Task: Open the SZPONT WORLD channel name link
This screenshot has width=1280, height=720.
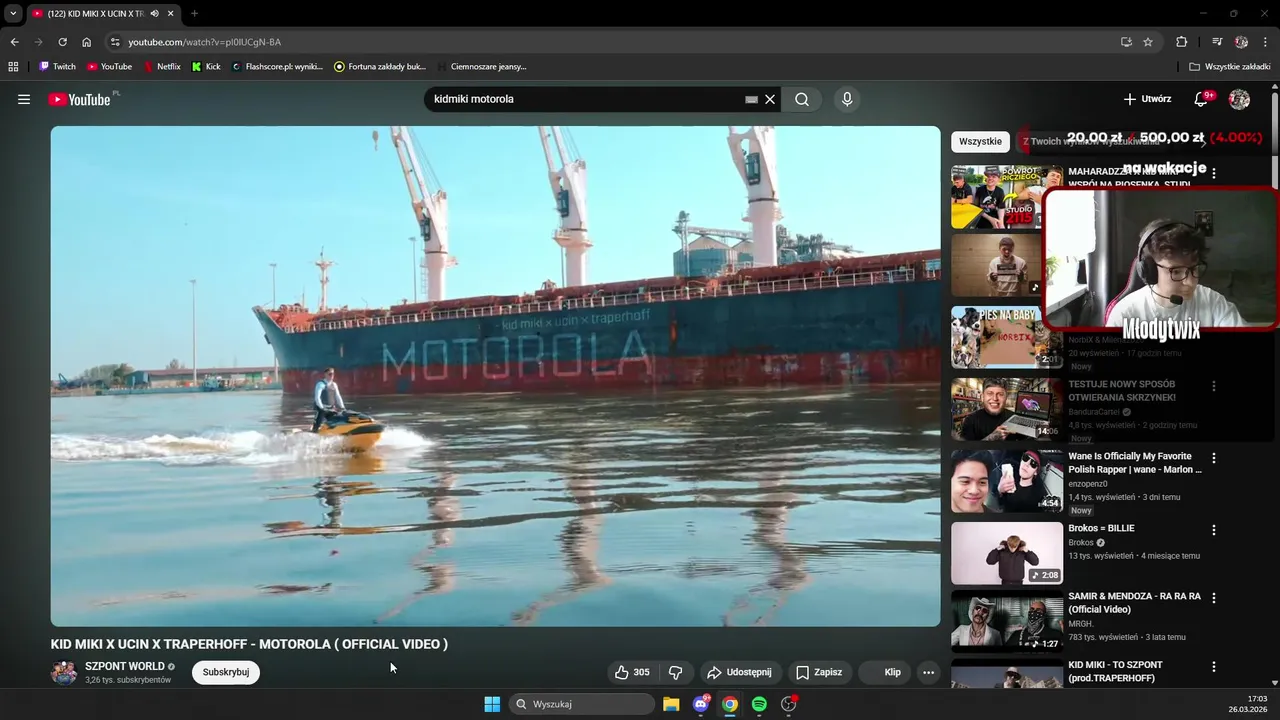Action: click(x=125, y=666)
